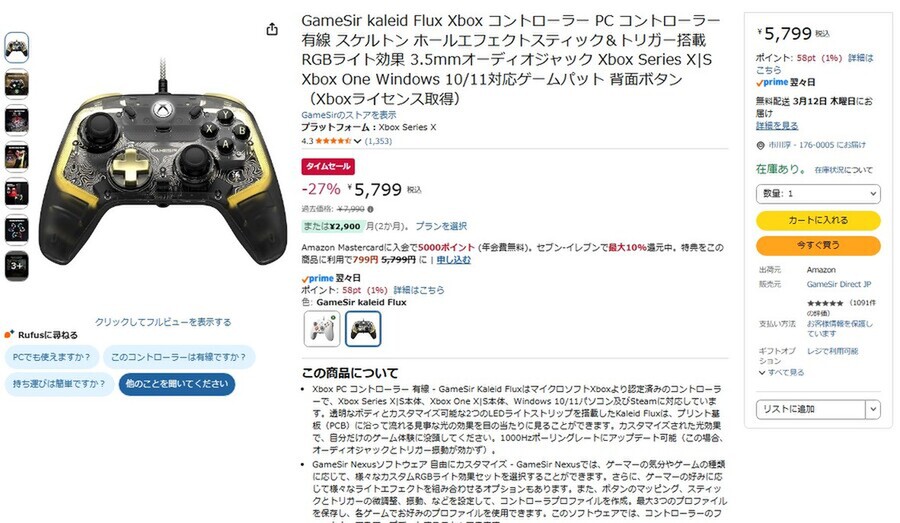Choose the black-yellow controller color swatch
This screenshot has width=900, height=523.
(363, 328)
